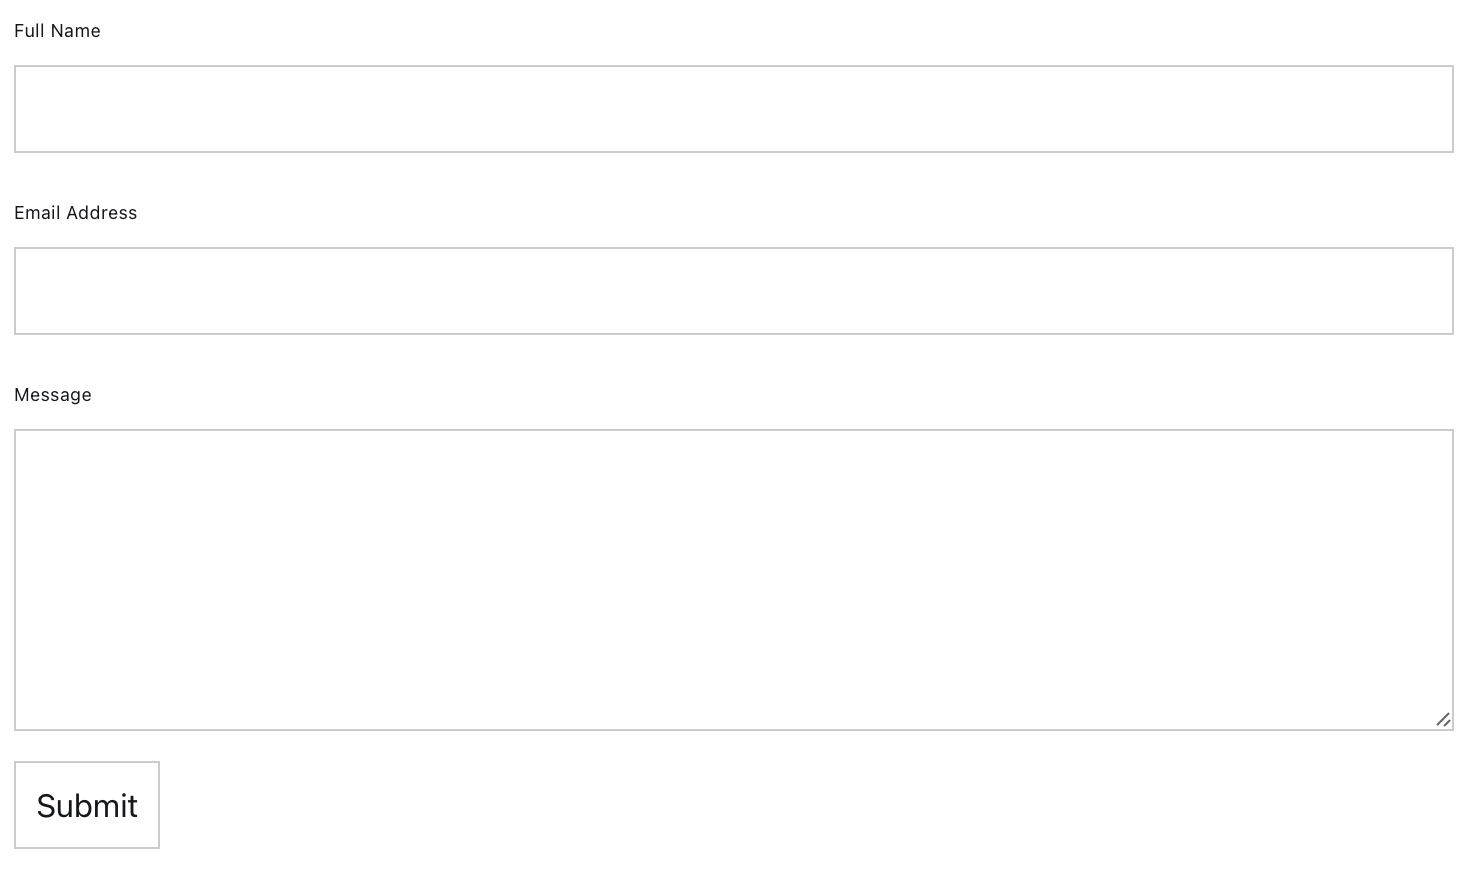Focus the field under Email Address

[734, 291]
